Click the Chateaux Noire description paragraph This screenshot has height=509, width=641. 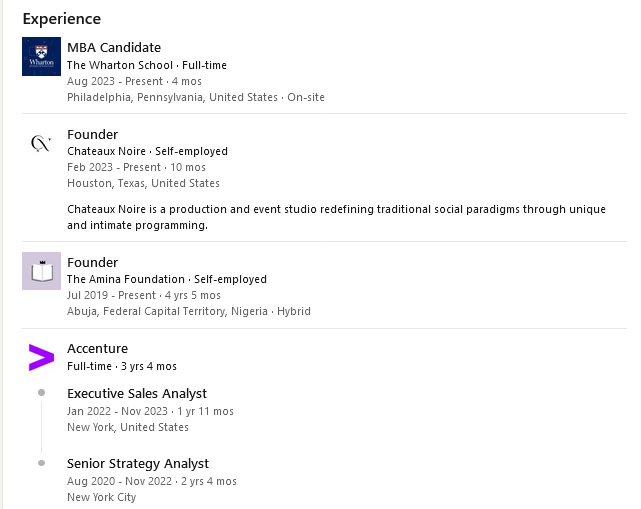336,217
